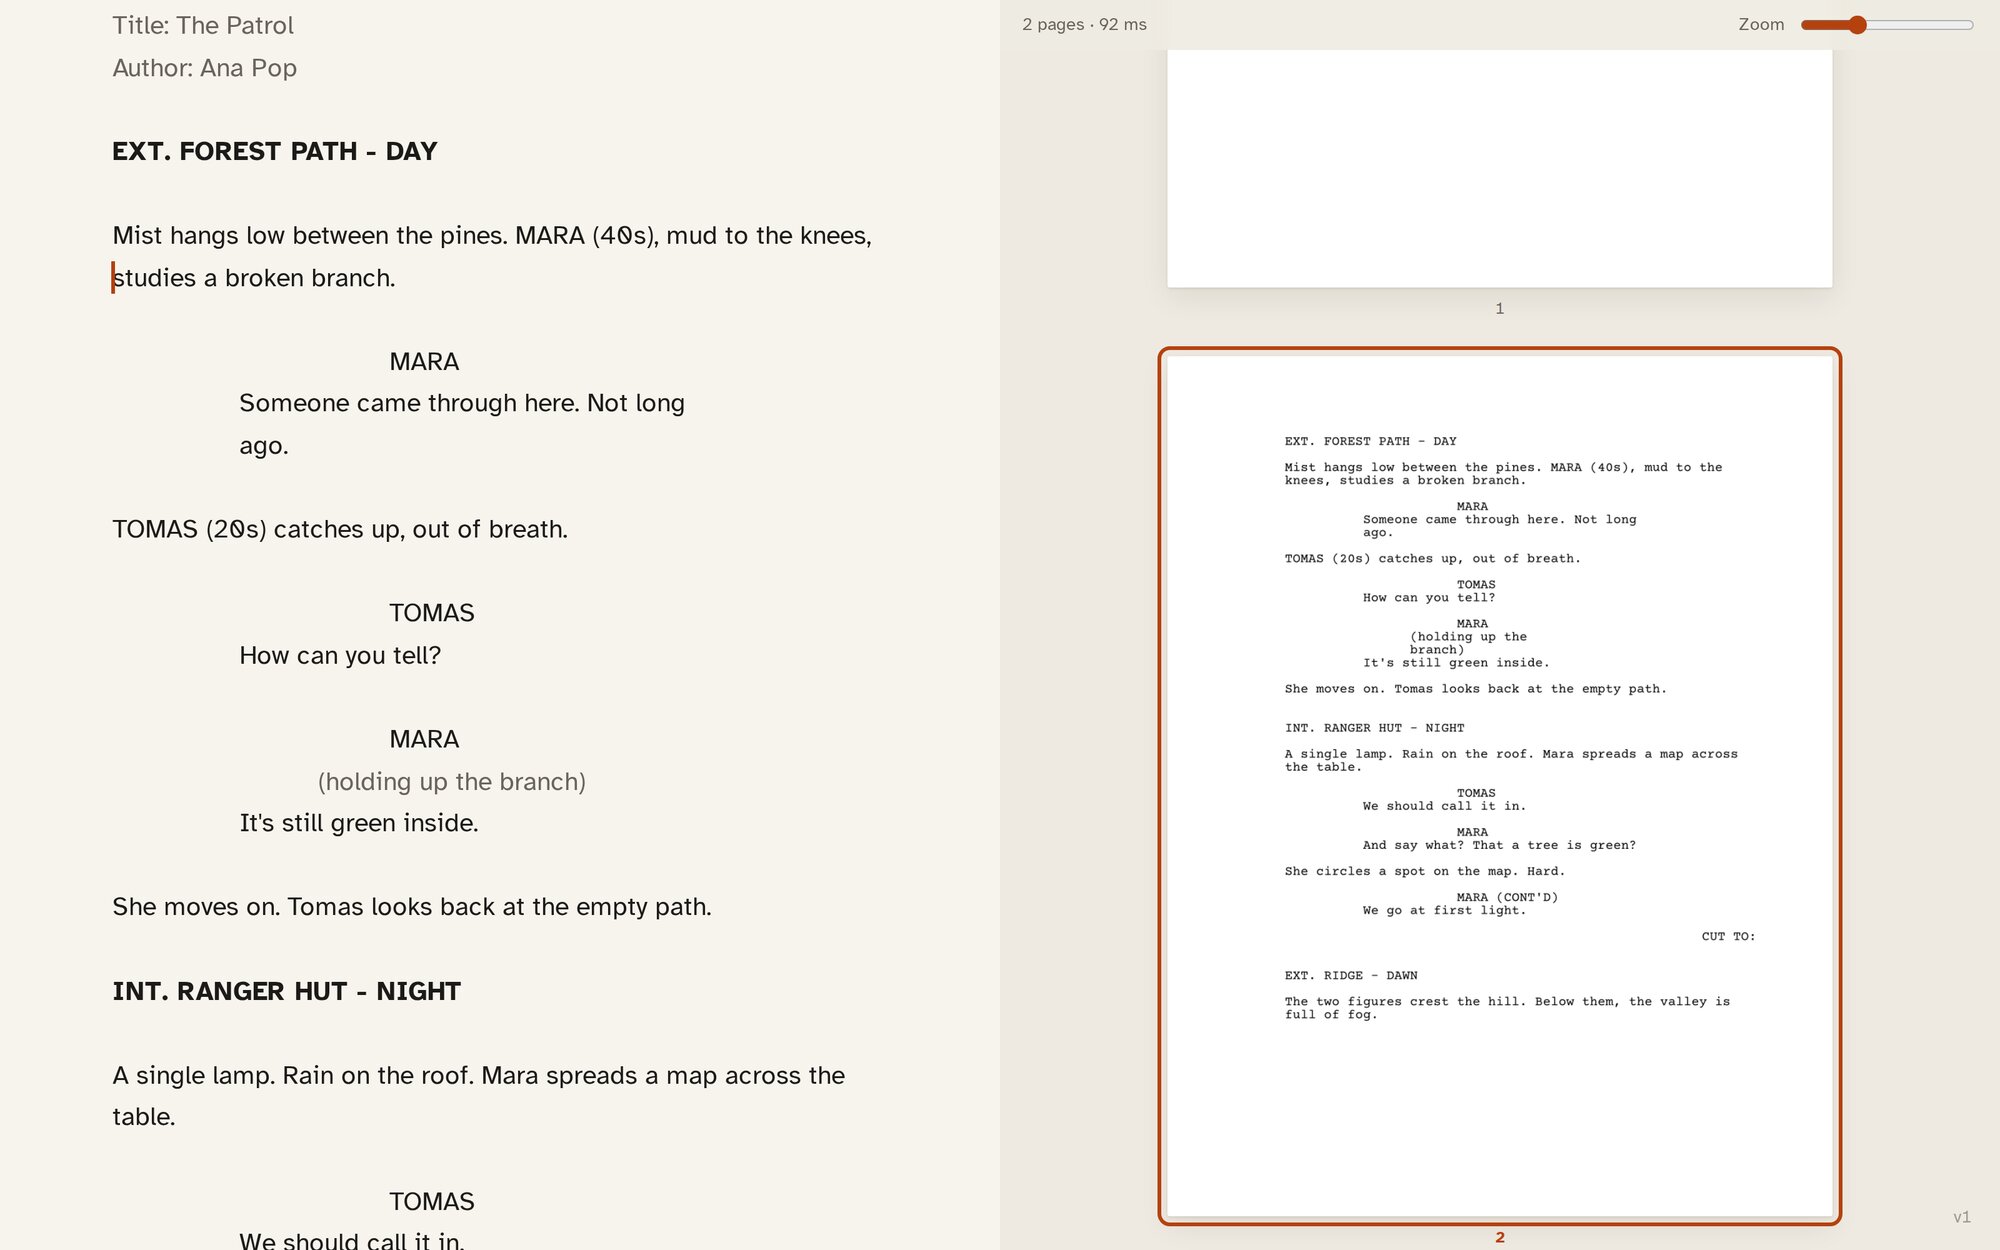Click the 'v1' version label
Viewport: 2000px width, 1250px height.
point(1961,1217)
